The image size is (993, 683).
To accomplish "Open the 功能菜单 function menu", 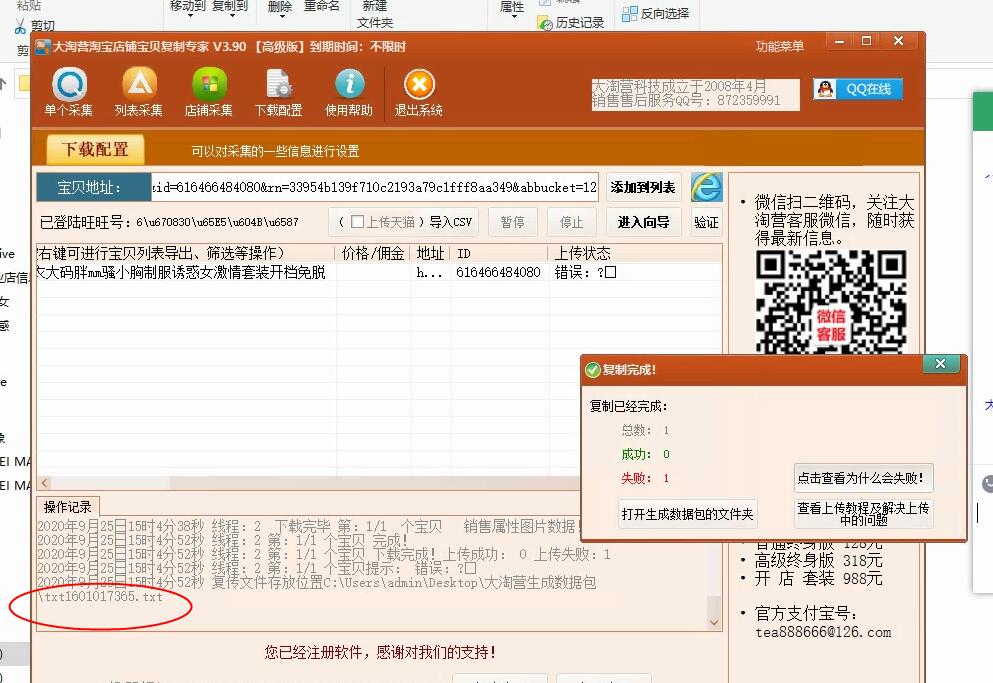I will pos(780,46).
